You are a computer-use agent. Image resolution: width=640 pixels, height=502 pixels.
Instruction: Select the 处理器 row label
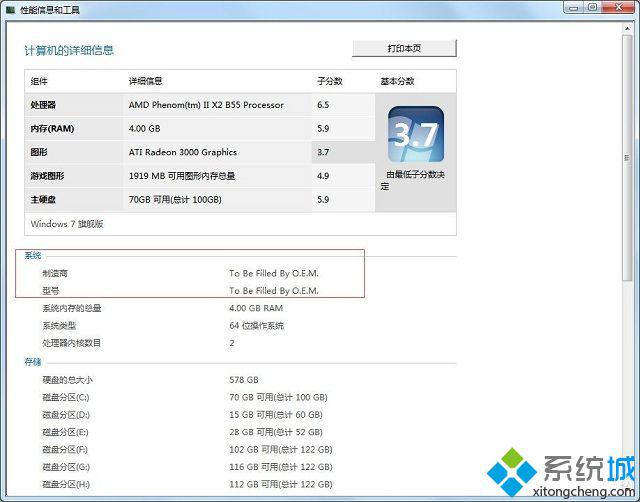(x=43, y=105)
